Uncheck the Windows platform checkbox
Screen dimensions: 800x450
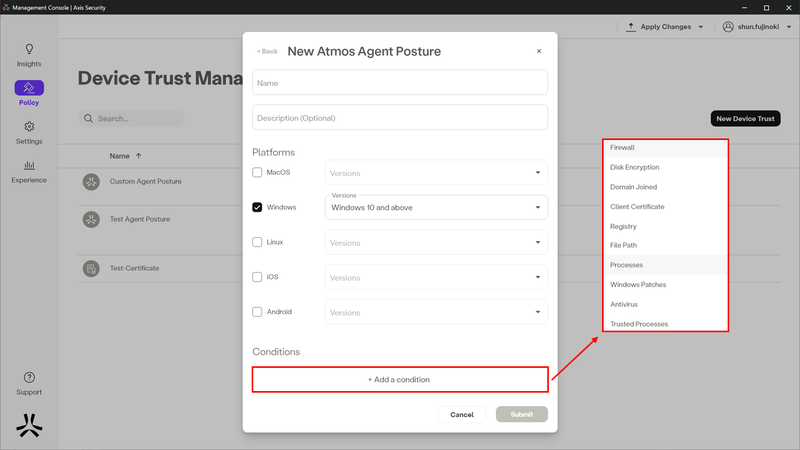[257, 207]
